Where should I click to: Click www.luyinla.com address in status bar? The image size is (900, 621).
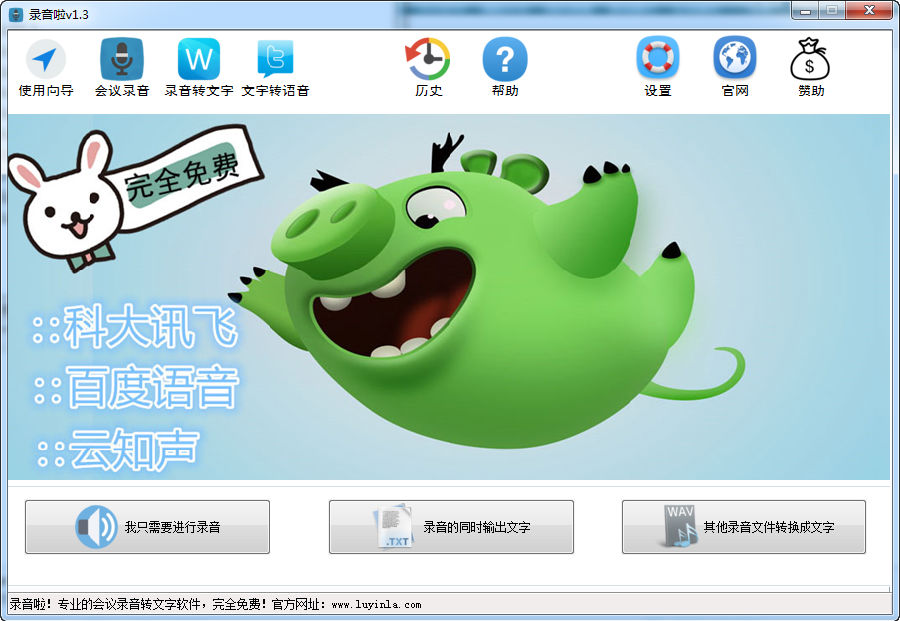(x=377, y=604)
